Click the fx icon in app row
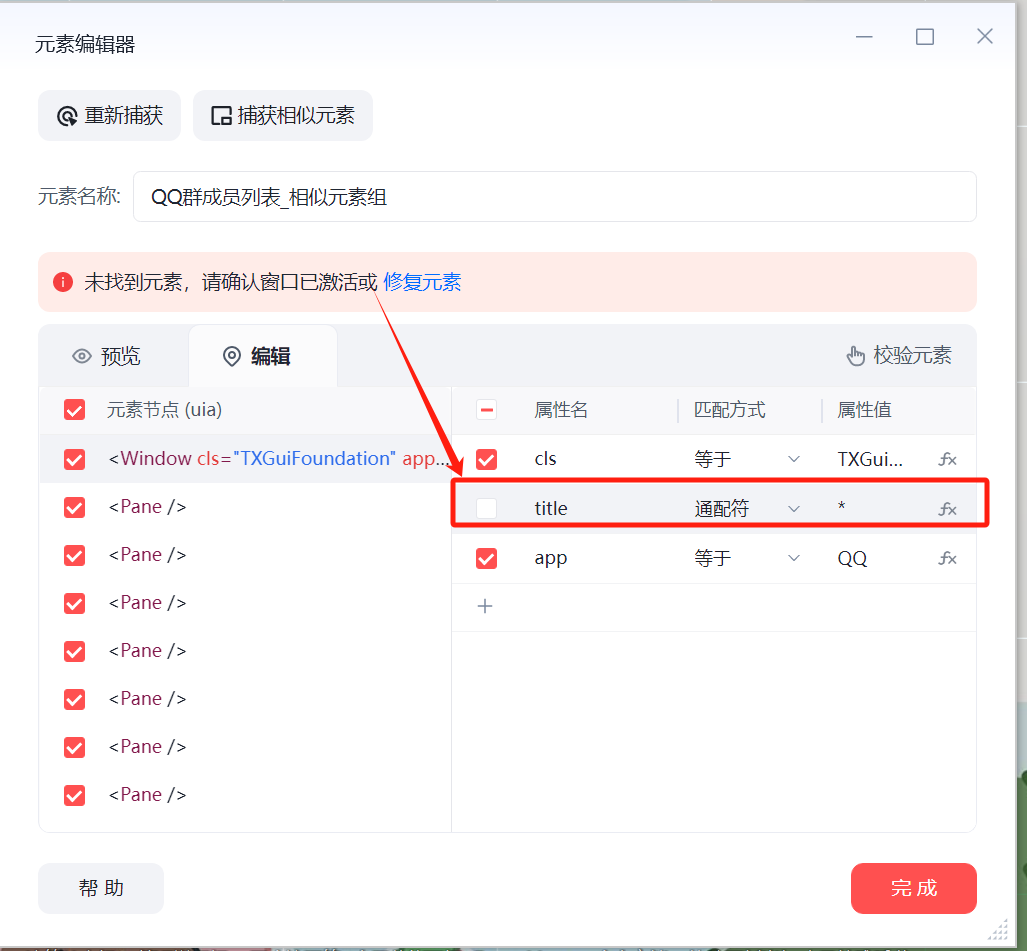 point(947,558)
